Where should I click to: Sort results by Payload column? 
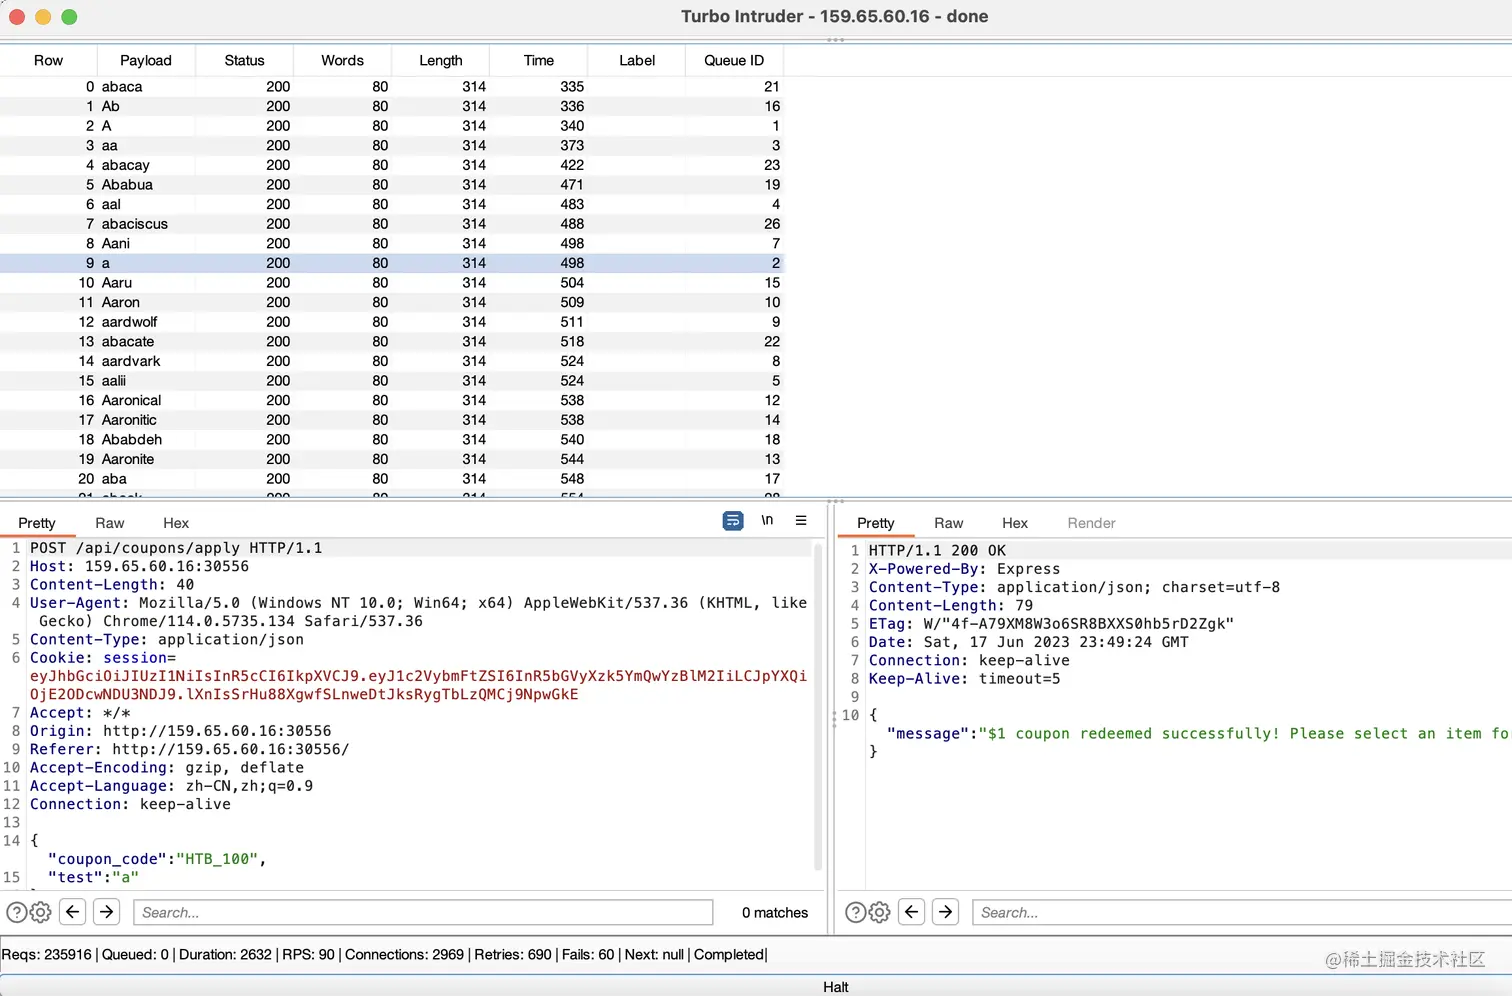click(x=146, y=60)
